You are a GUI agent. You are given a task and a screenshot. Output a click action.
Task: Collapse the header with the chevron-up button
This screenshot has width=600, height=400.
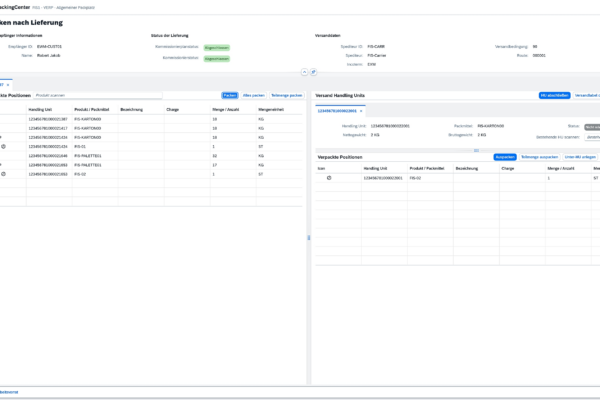[303, 72]
